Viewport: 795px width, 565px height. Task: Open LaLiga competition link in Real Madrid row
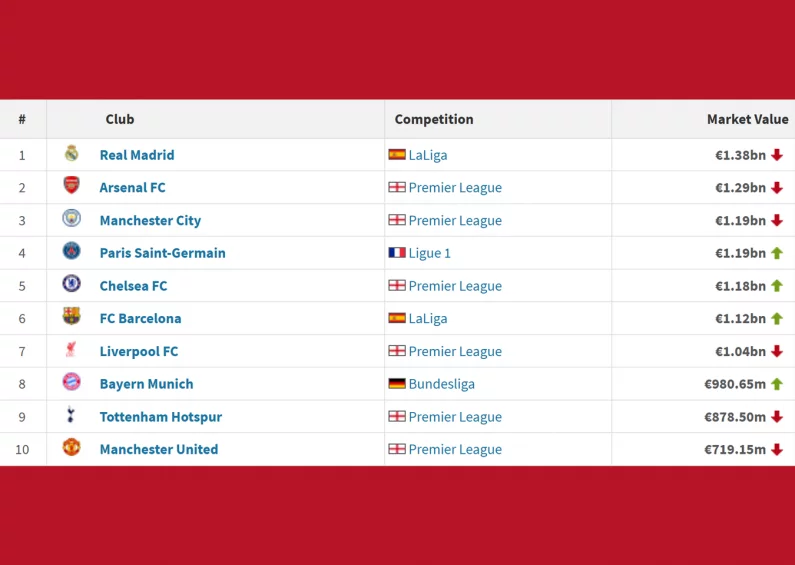[428, 155]
